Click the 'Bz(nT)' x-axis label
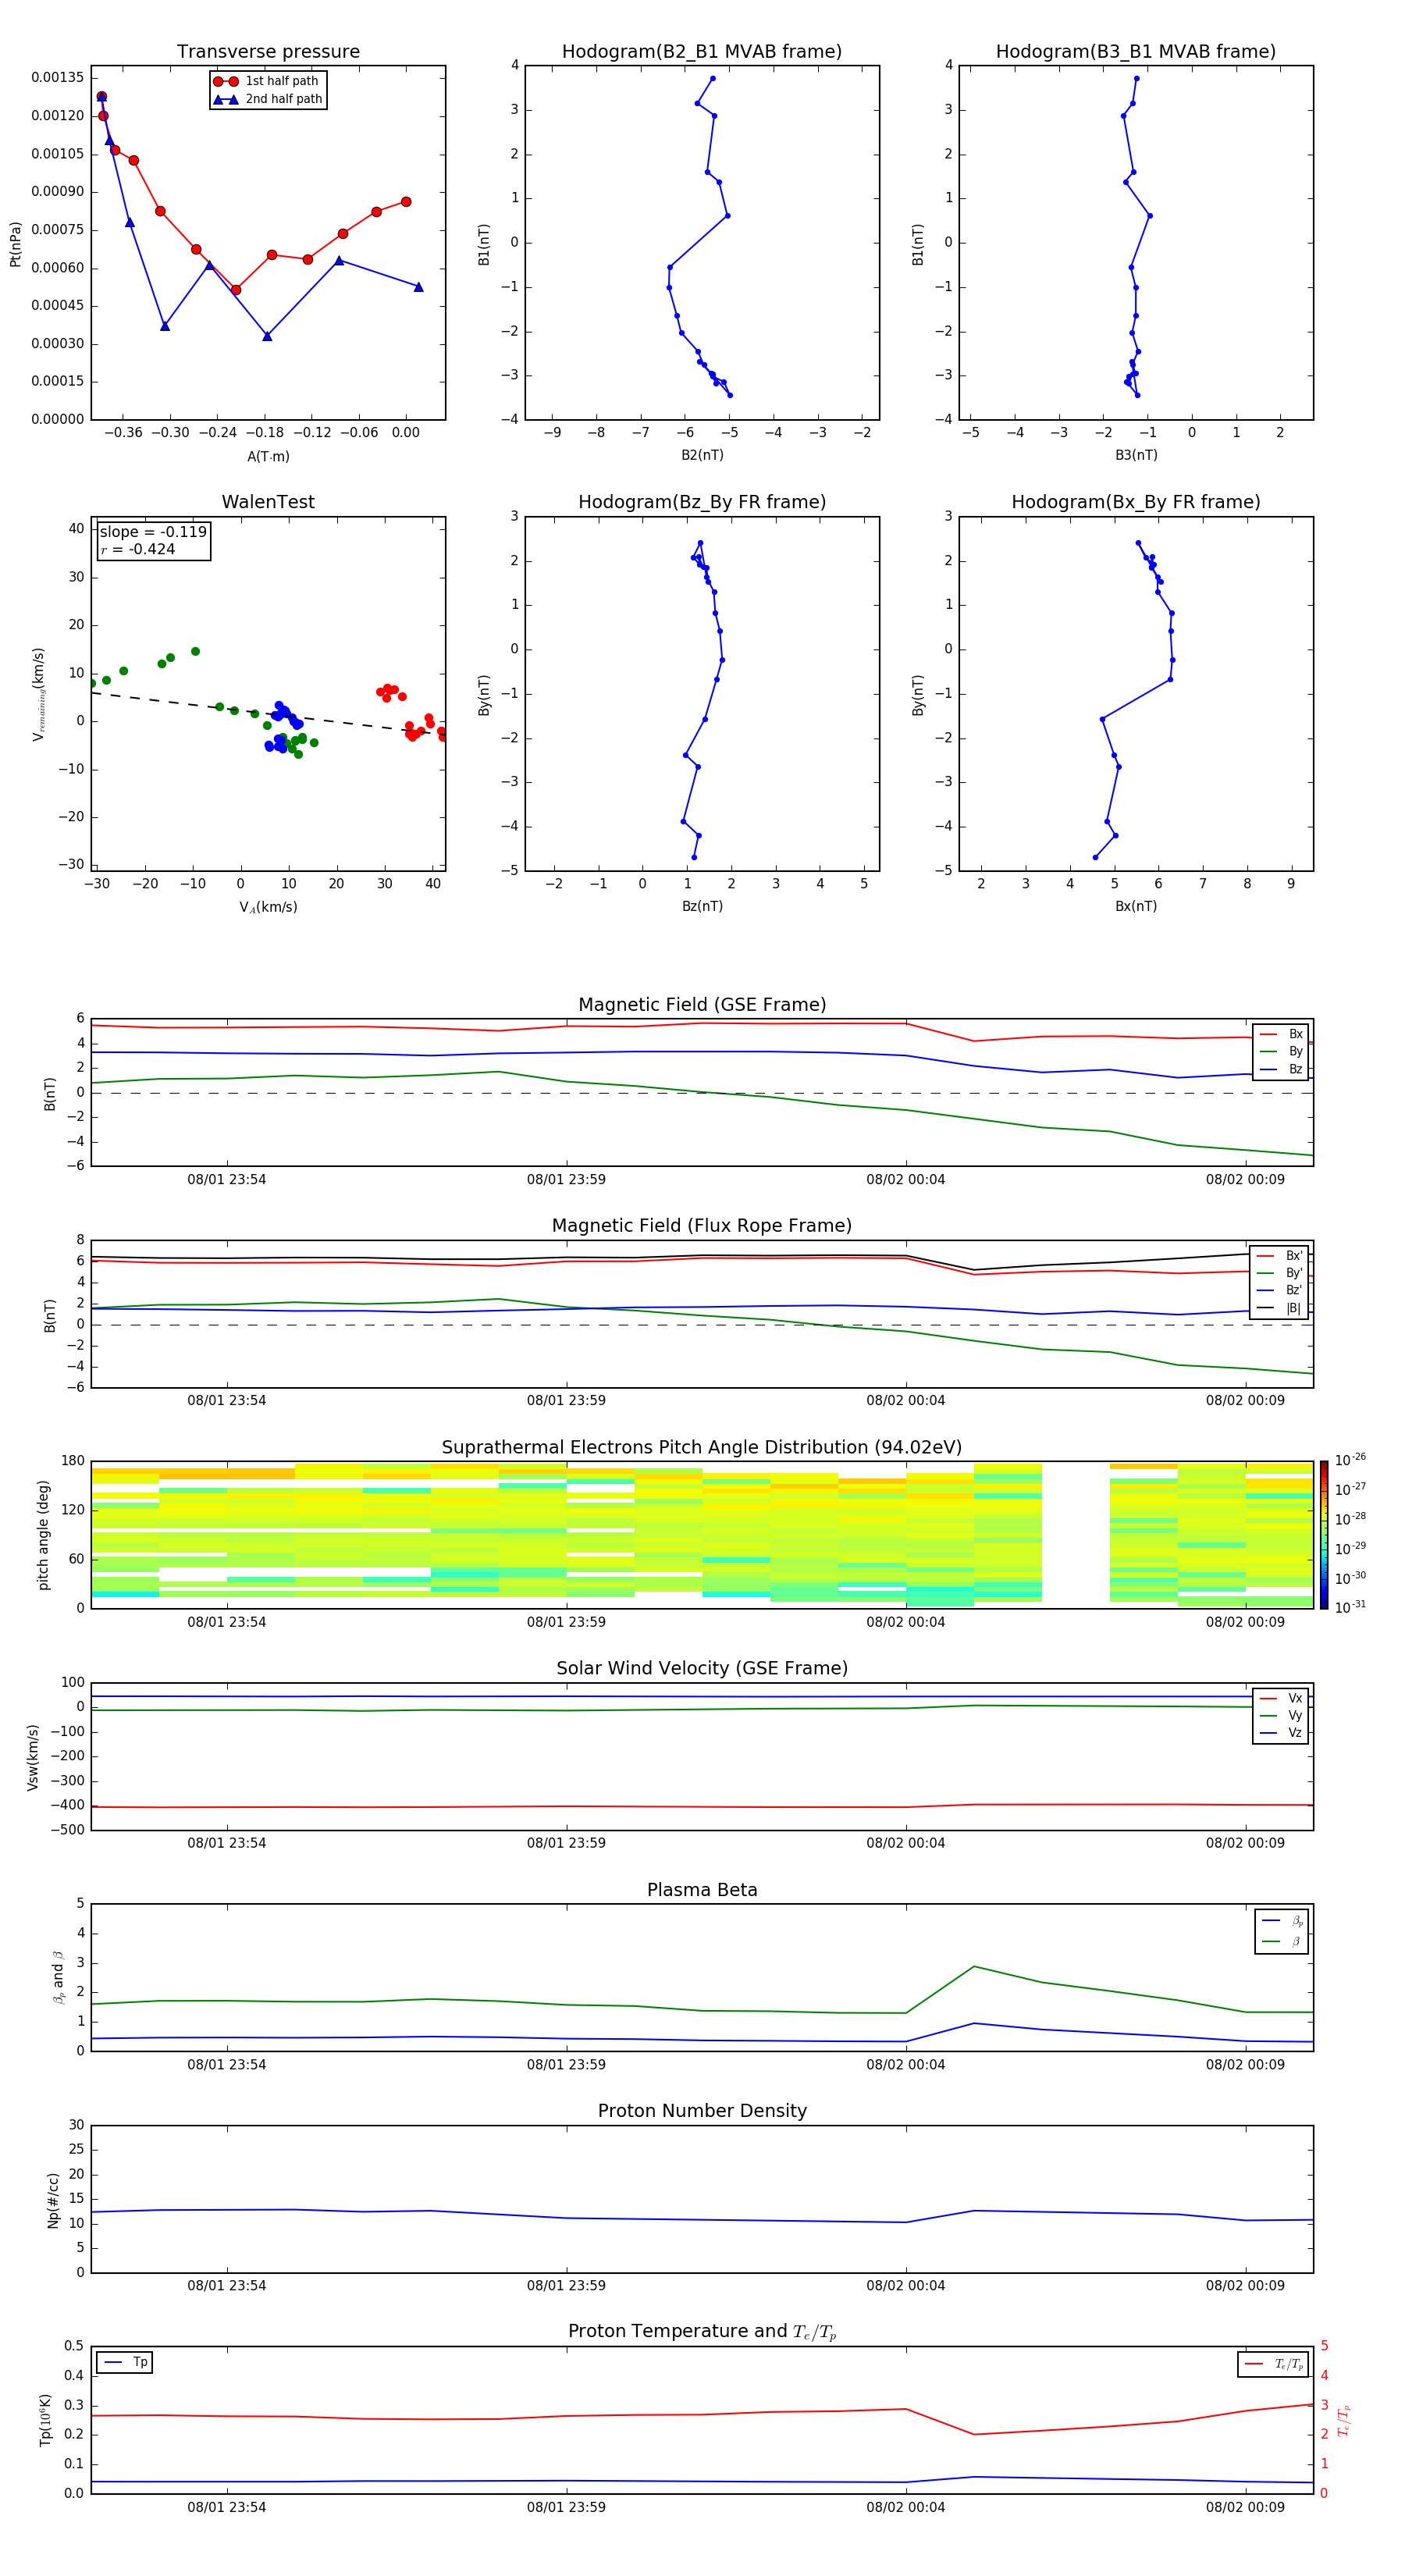This screenshot has width=1405, height=2576. [x=702, y=906]
